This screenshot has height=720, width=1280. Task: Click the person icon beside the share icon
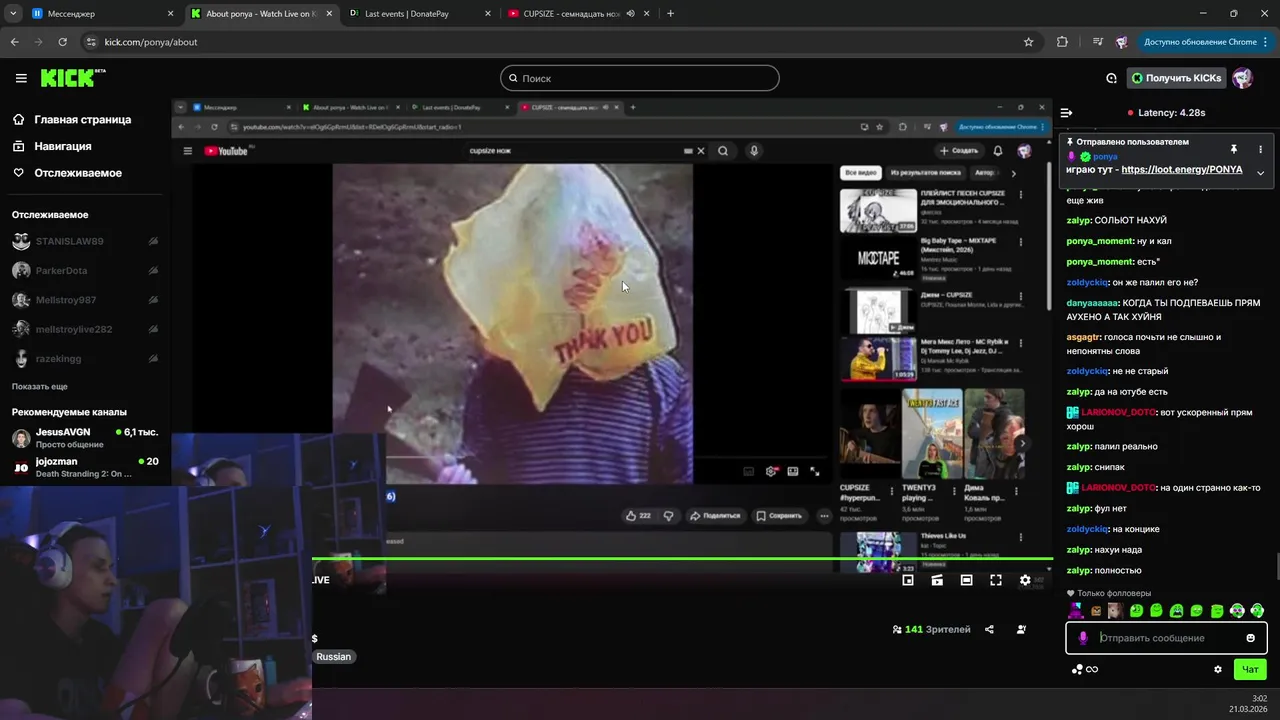pos(1021,629)
